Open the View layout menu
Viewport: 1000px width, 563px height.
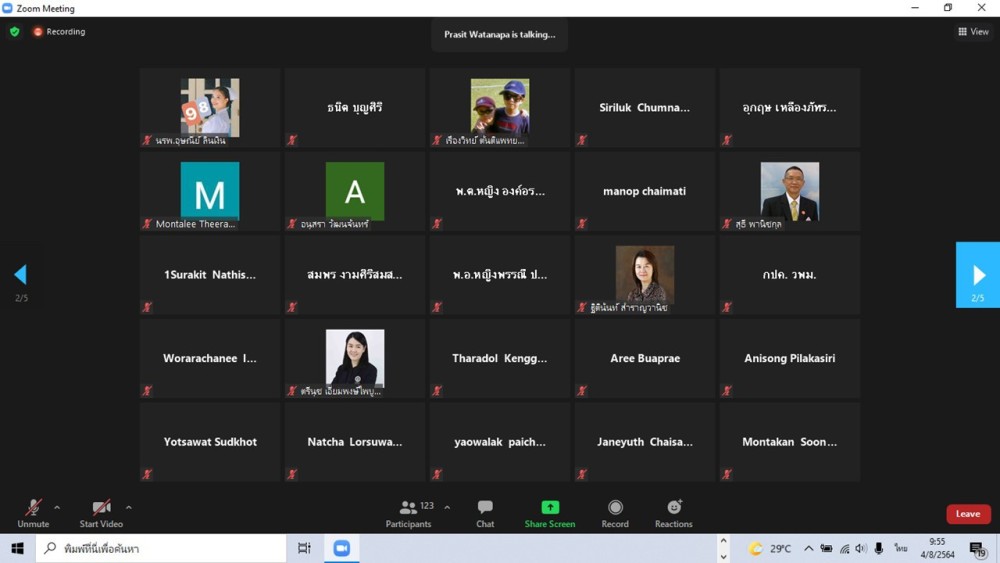[x=973, y=32]
